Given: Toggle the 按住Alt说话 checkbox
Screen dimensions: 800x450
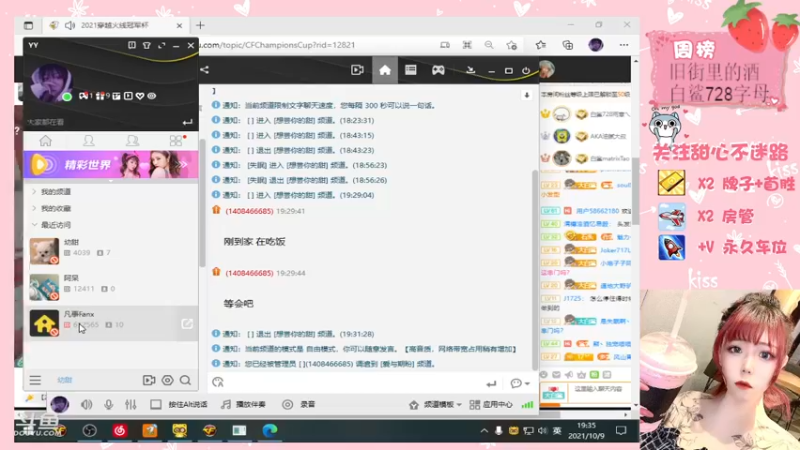Looking at the screenshot, I should click(x=156, y=405).
